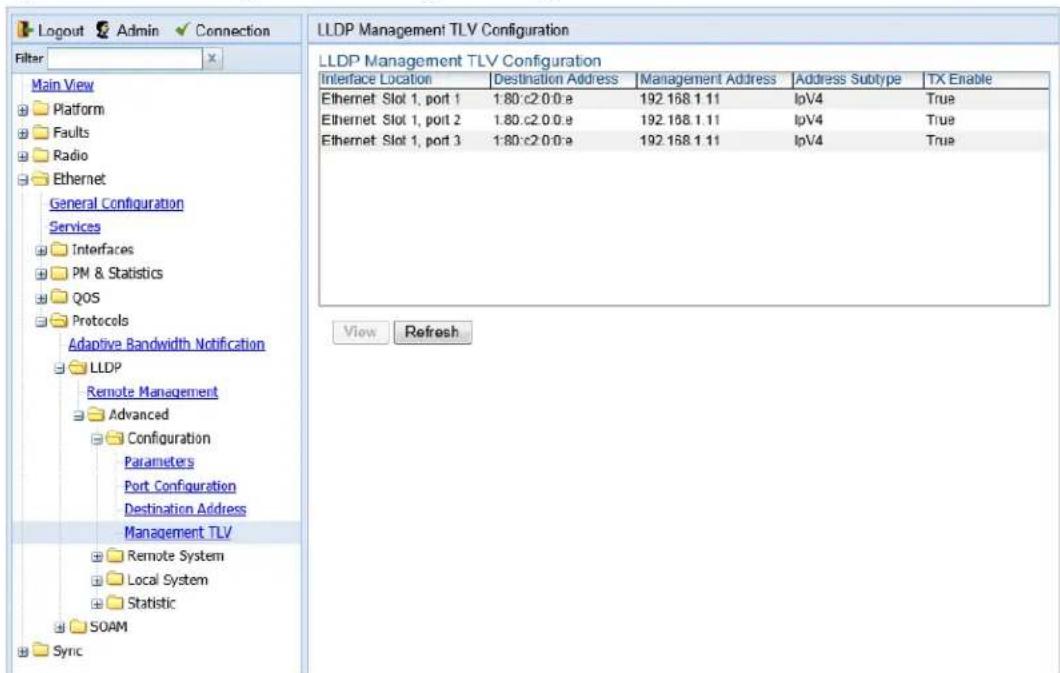The width and height of the screenshot is (1060, 673).
Task: Expand the Sync tree node
Action: (x=23, y=651)
